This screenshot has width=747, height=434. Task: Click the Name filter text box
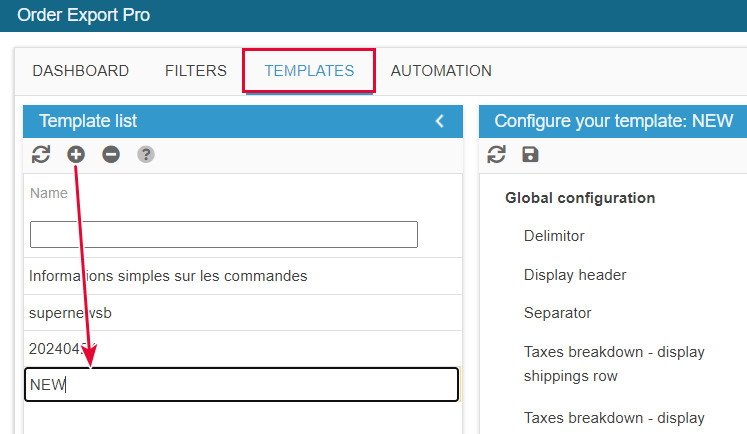tap(224, 234)
